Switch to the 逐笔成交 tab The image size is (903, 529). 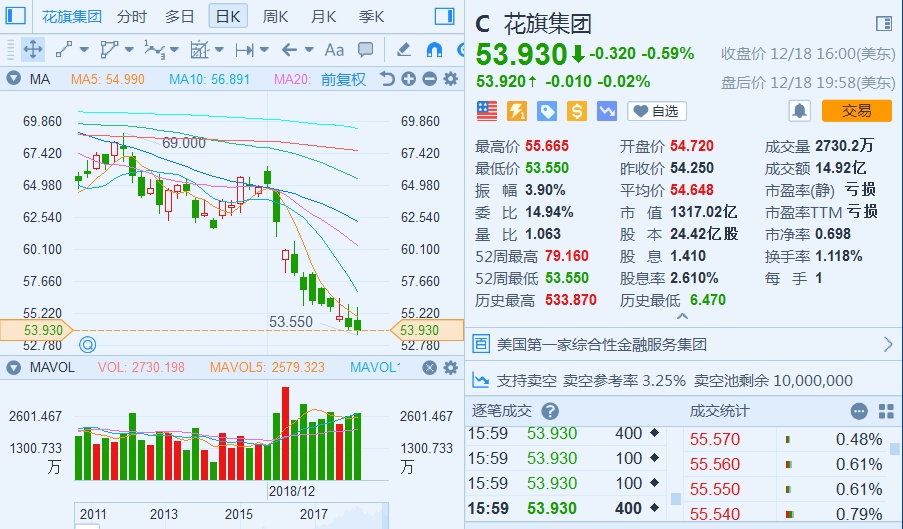pos(501,411)
